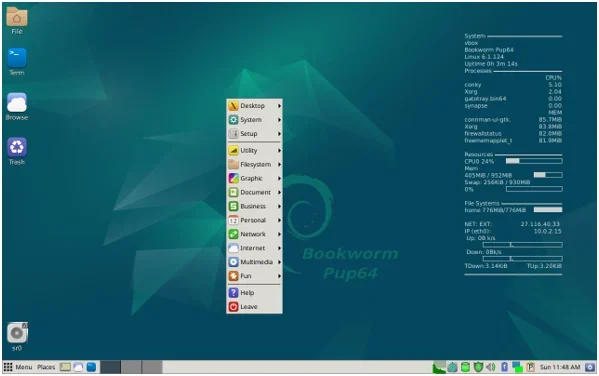Choose Leave from the menu
Viewport: 599px width, 376px height.
(254, 307)
